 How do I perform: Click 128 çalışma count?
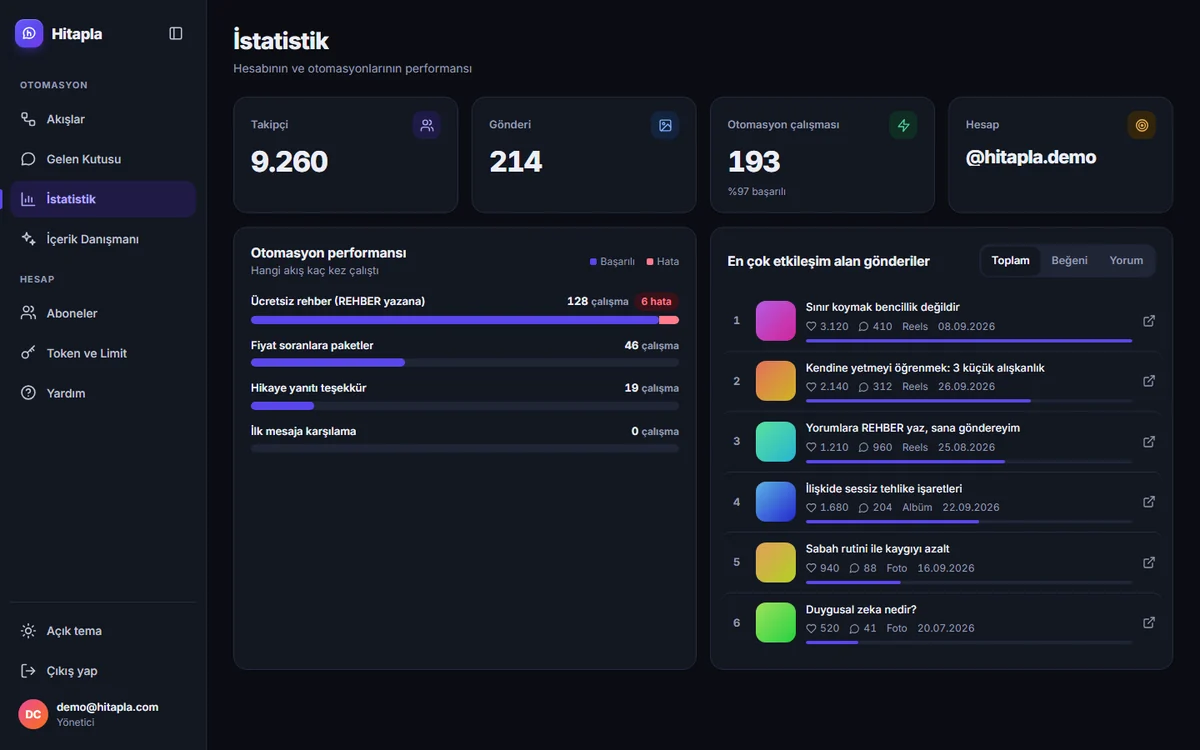coord(598,301)
